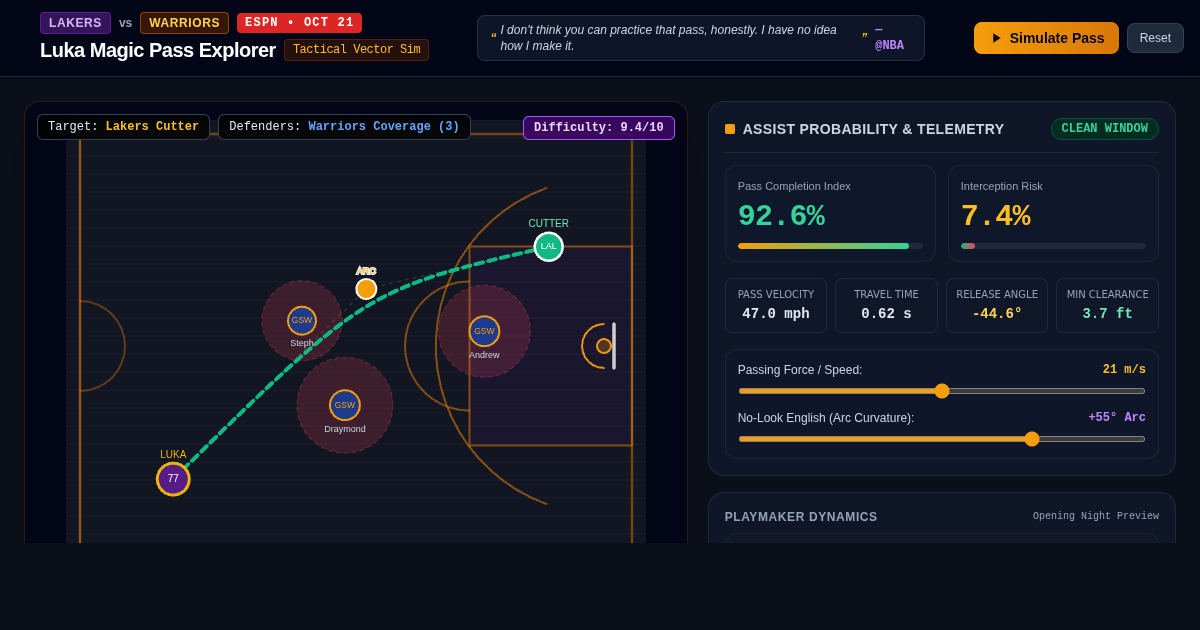Click the RELEASE ANGLE -44.6° card

coord(997,305)
